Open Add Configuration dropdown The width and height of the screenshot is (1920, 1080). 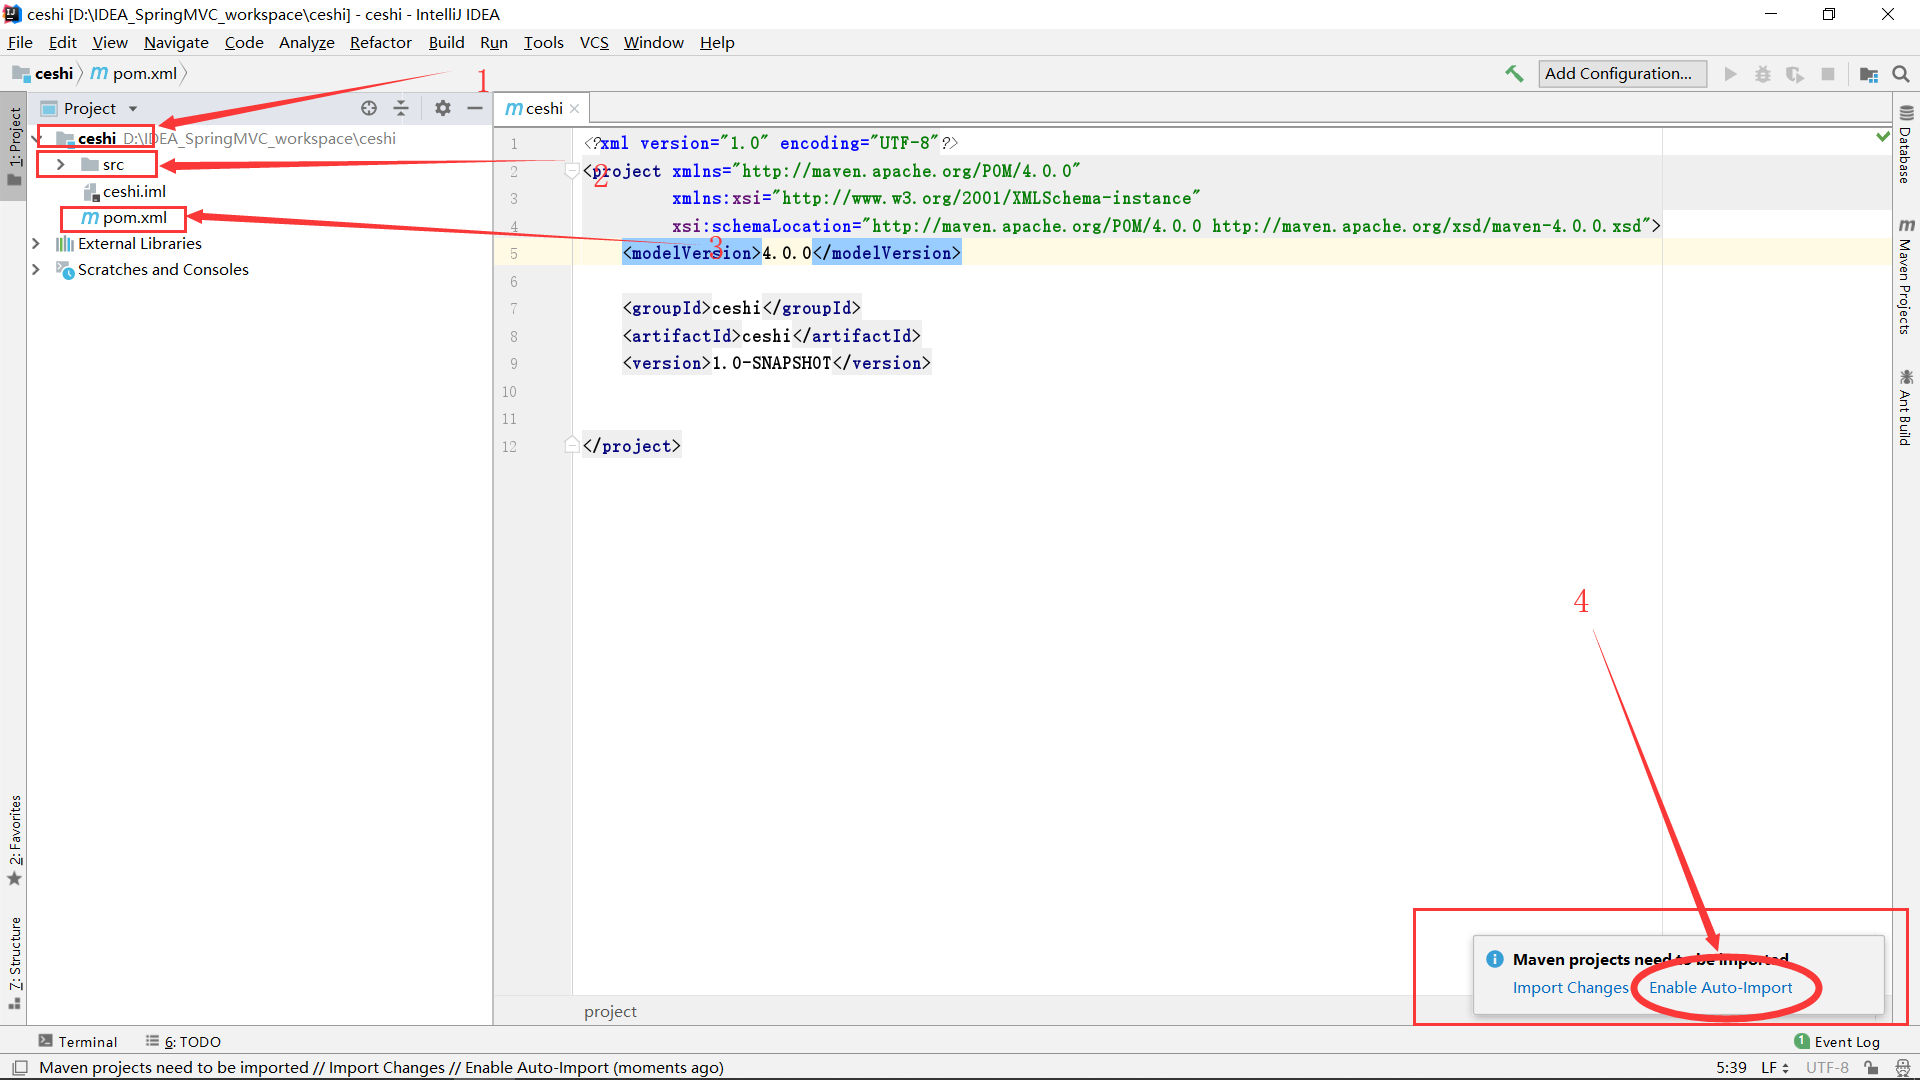1621,74
